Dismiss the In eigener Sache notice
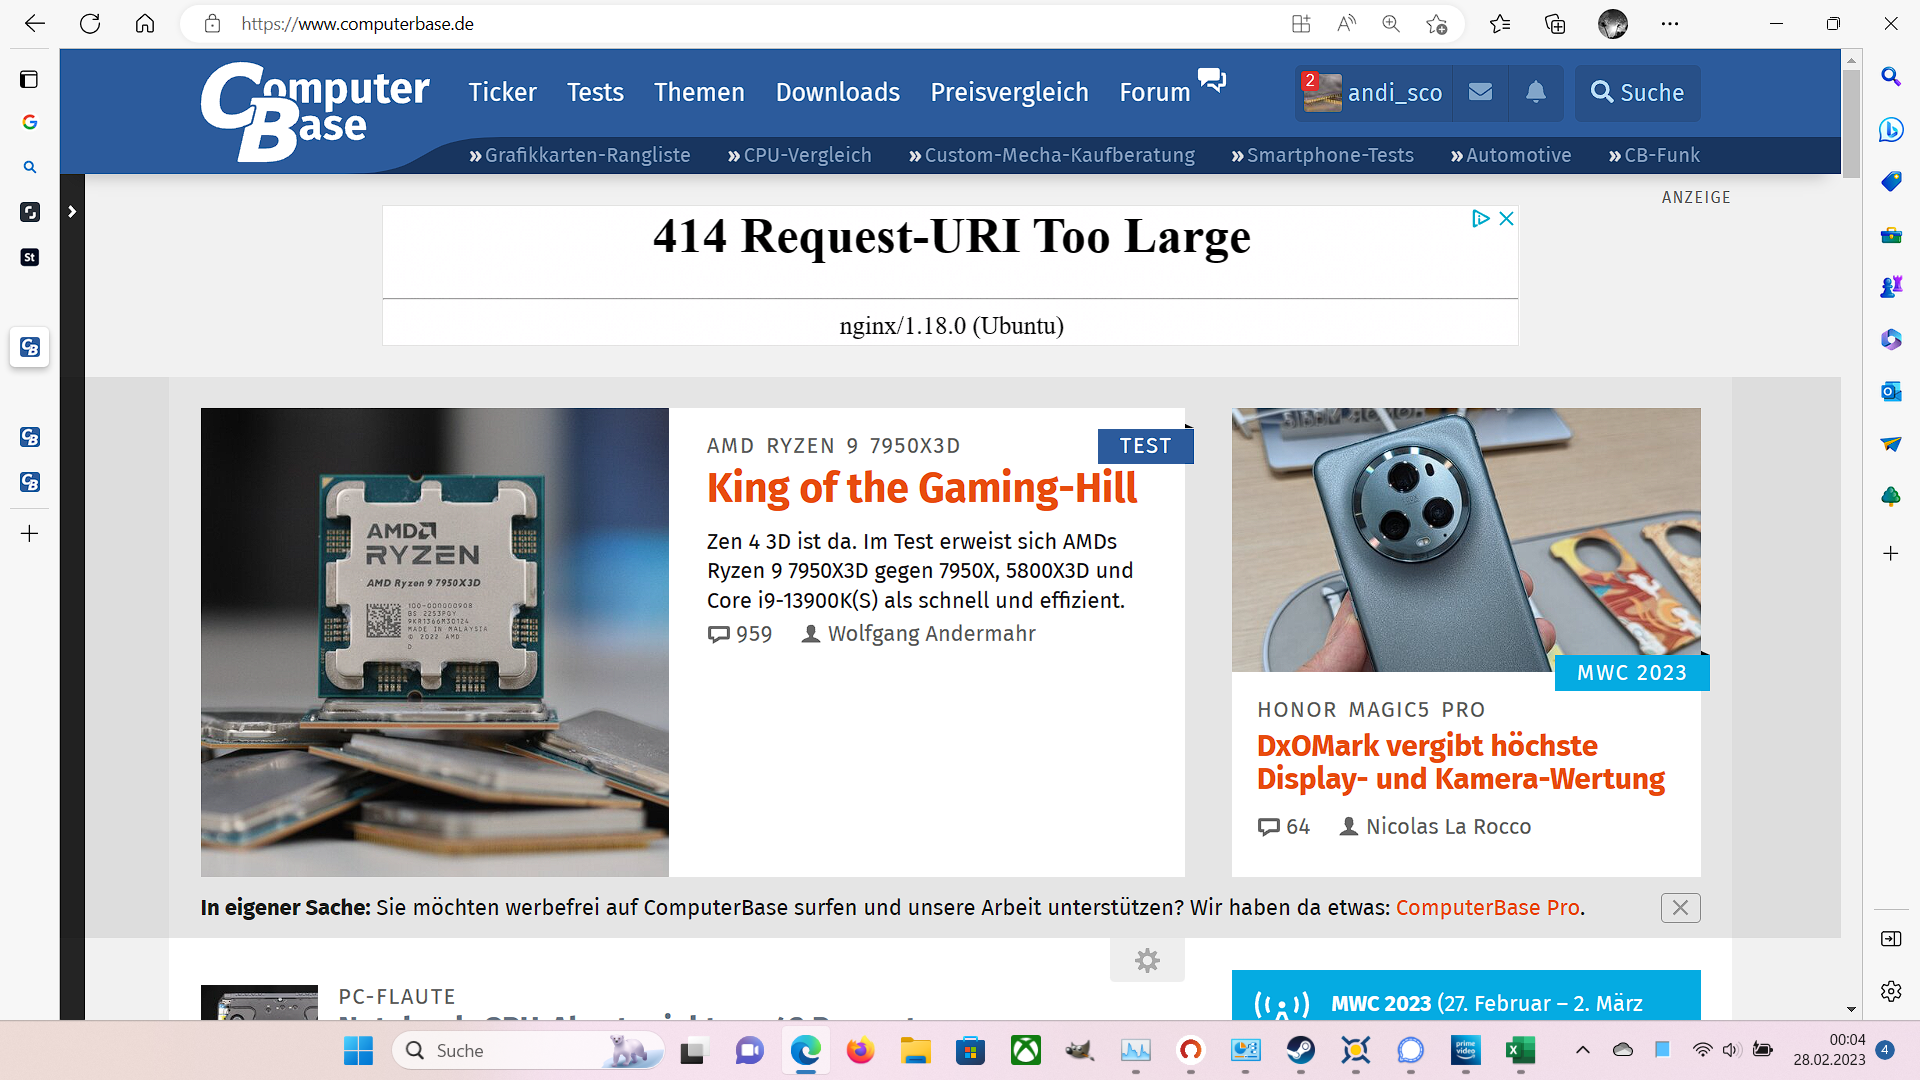Viewport: 1920px width, 1080px height. click(1680, 907)
